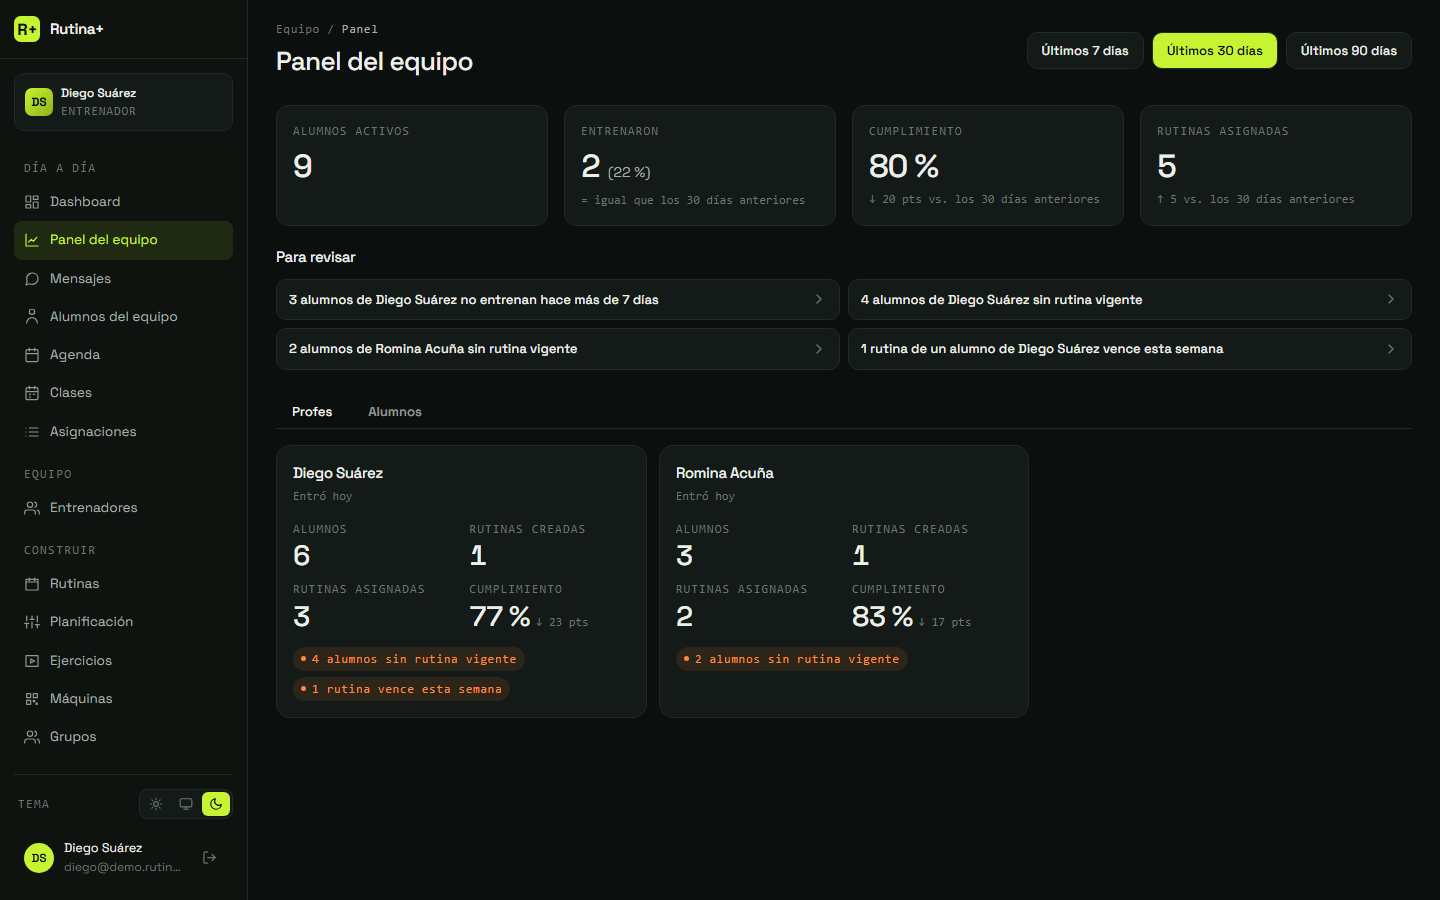Screen dimensions: 1440x900
Task: Click '4 alumnos sin rutina vigente' badge
Action: click(x=409, y=659)
